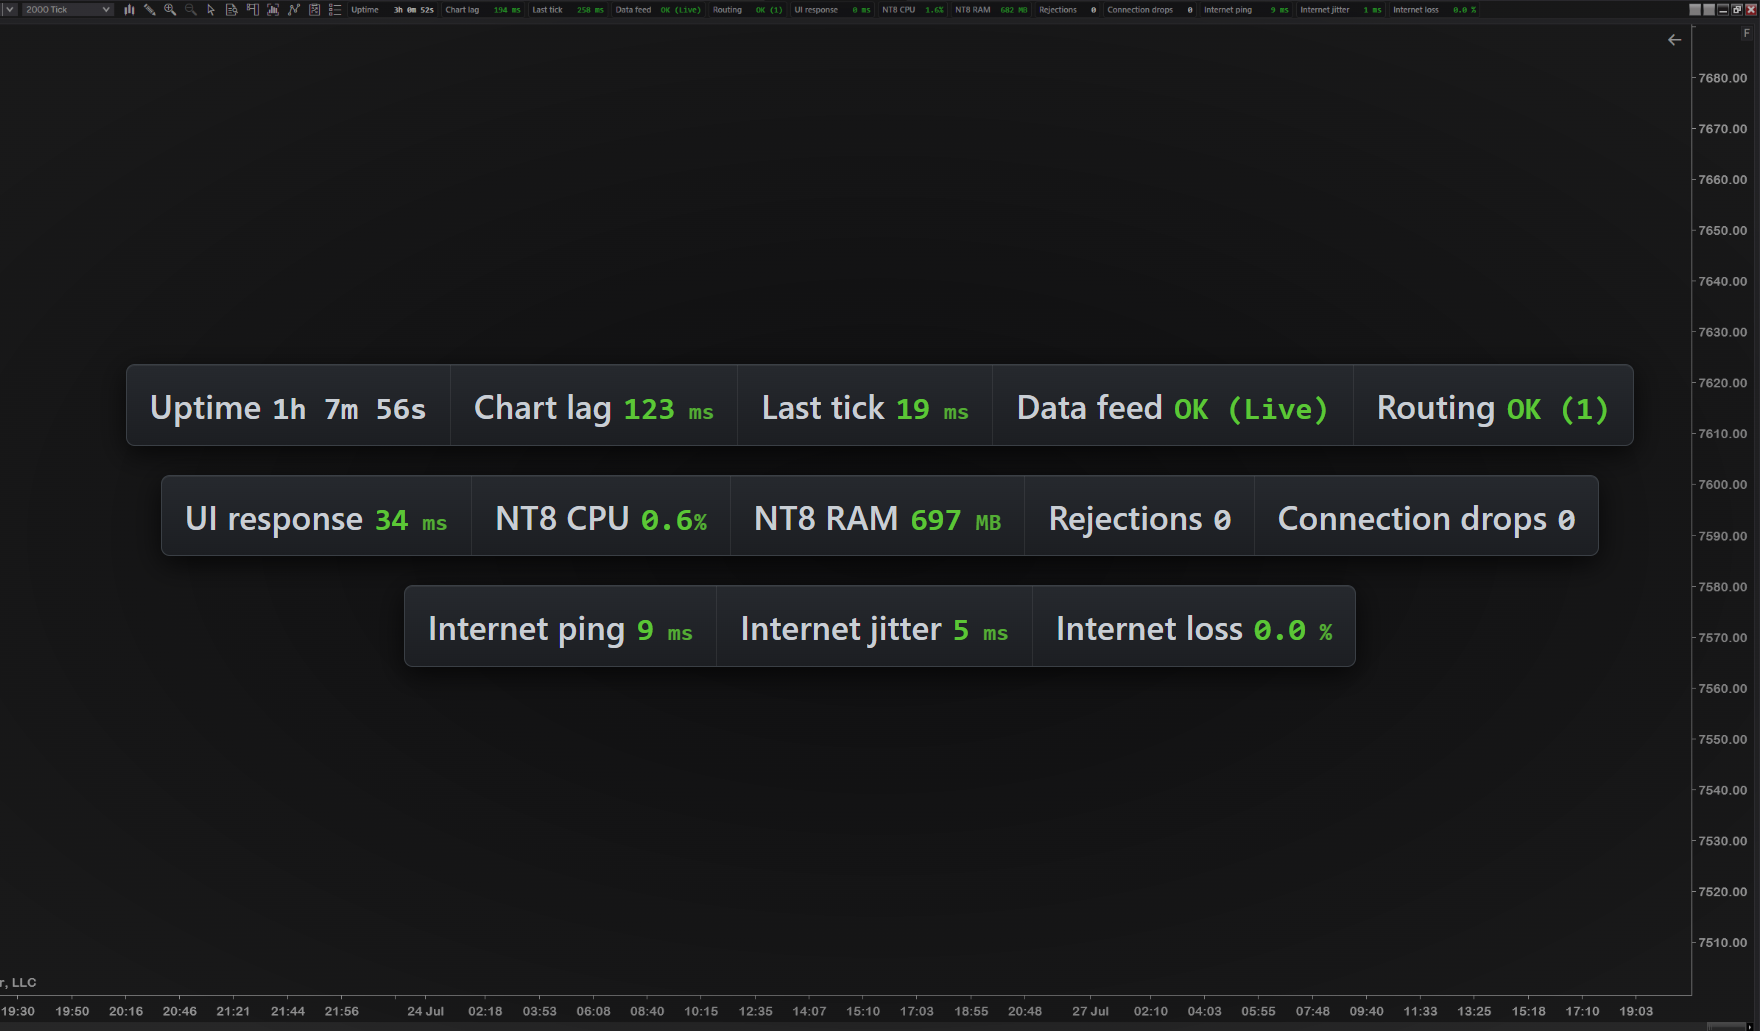The image size is (1760, 1031).
Task: Click the toolbar UI response 0 ms readout
Action: [833, 9]
